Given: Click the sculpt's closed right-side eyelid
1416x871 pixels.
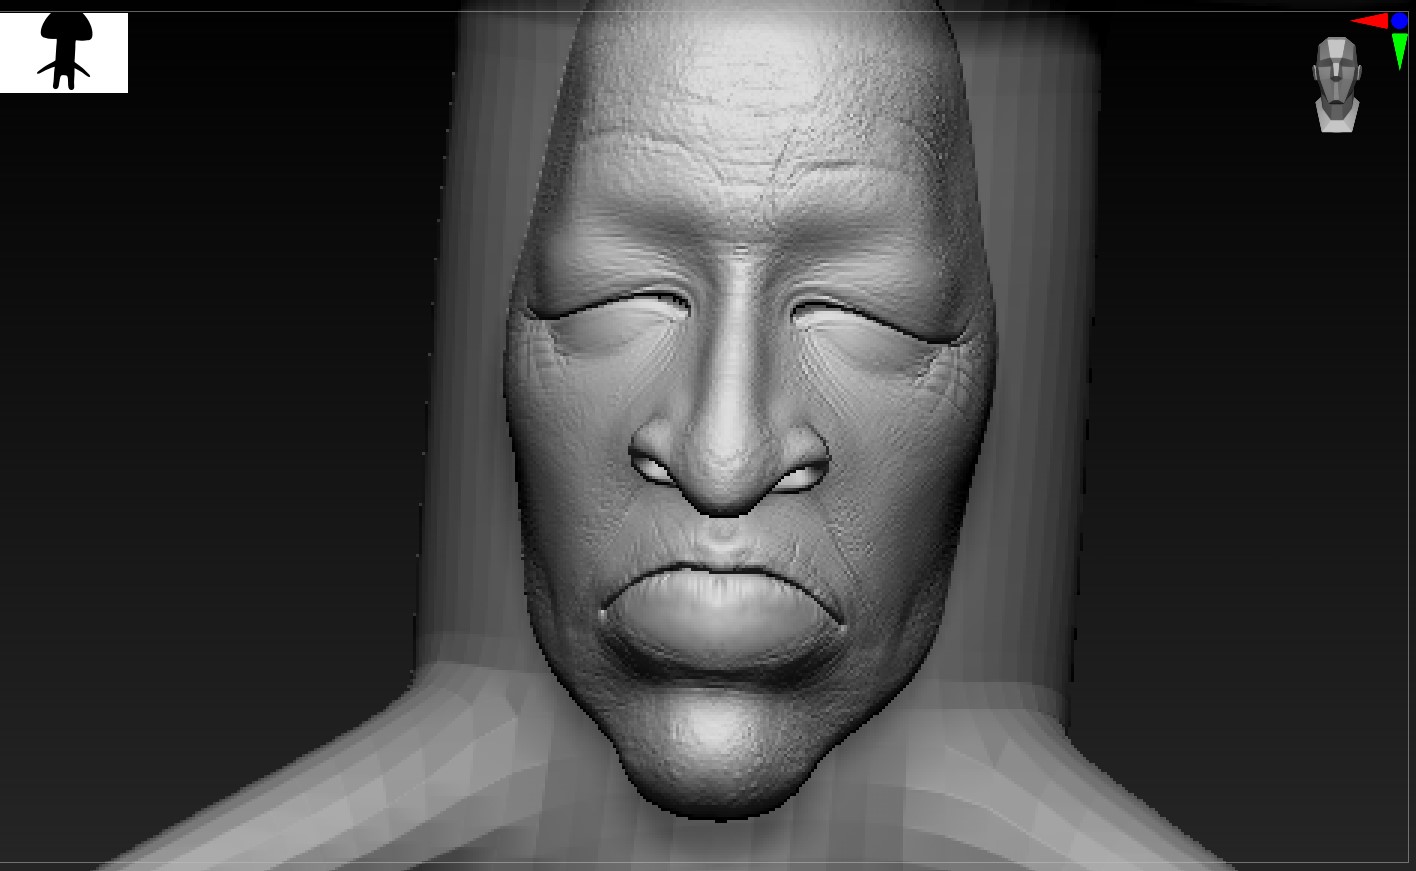Looking at the screenshot, I should [868, 320].
